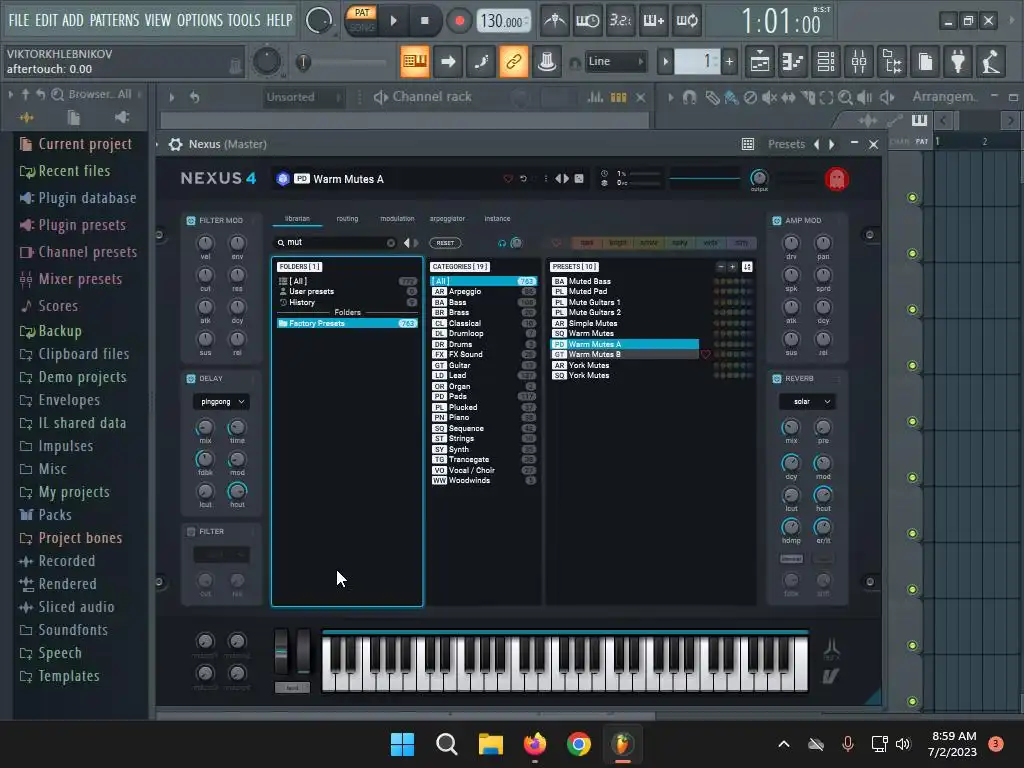The width and height of the screenshot is (1024, 768).
Task: Select Factory Presets folder
Action: [x=347, y=323]
